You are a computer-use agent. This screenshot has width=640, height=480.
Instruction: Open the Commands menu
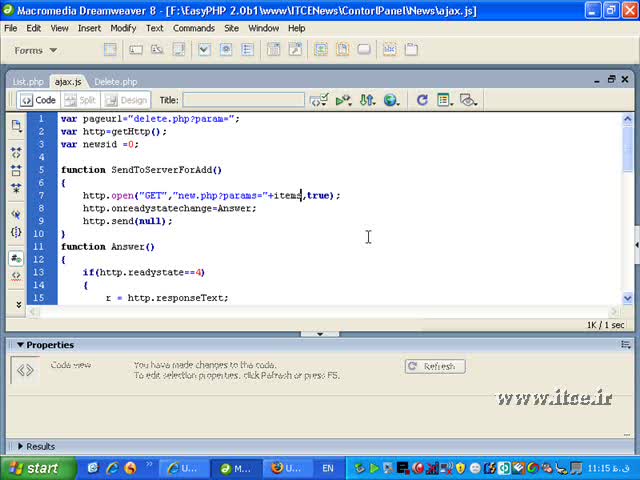[194, 28]
